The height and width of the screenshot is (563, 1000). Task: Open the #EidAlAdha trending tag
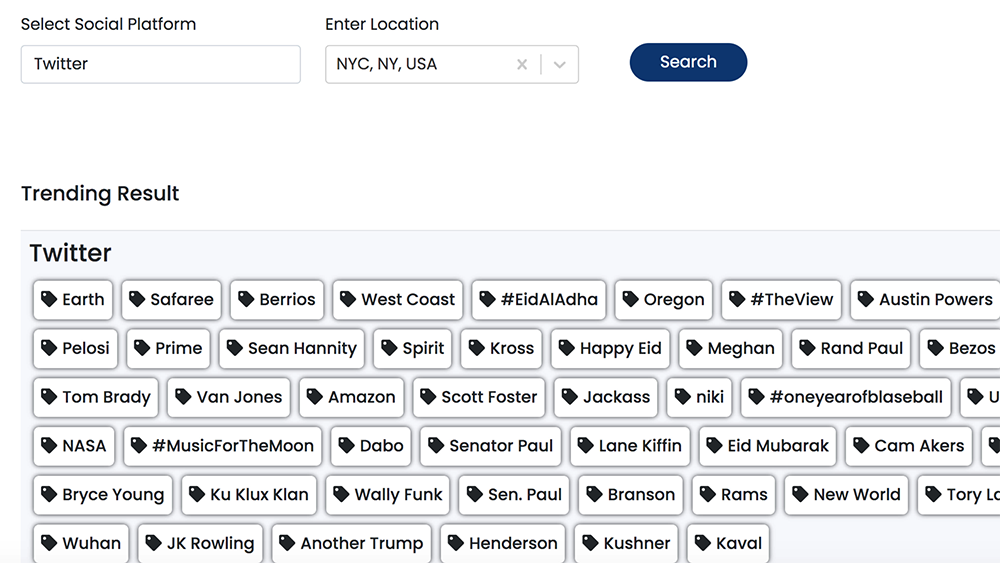point(539,299)
